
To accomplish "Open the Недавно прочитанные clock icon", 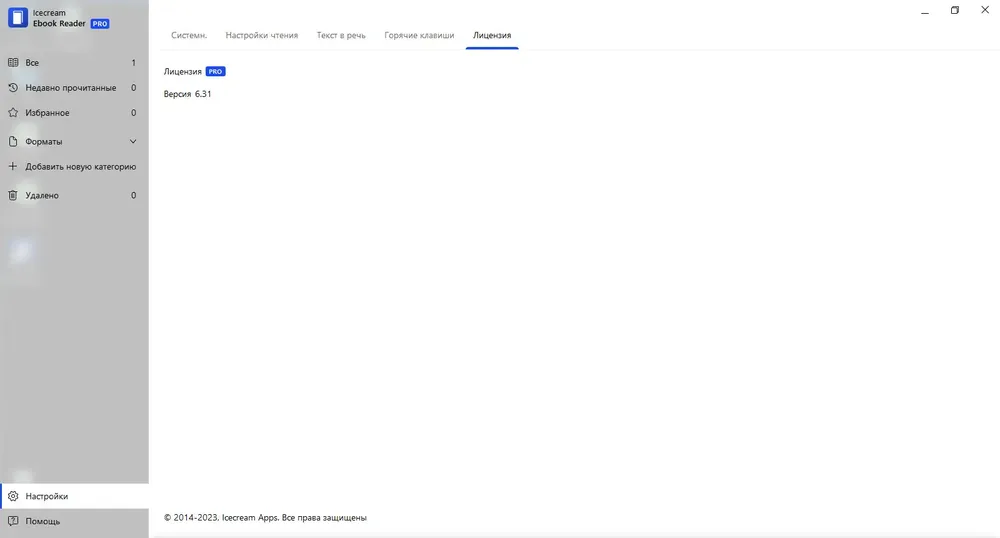I will pyautogui.click(x=13, y=88).
